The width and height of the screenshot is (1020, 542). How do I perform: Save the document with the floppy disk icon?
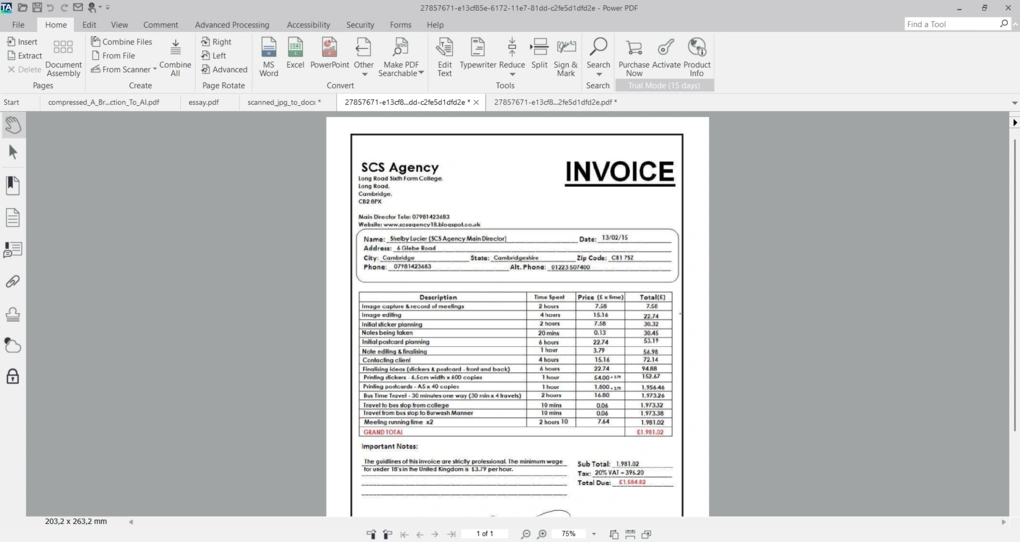tap(36, 7)
